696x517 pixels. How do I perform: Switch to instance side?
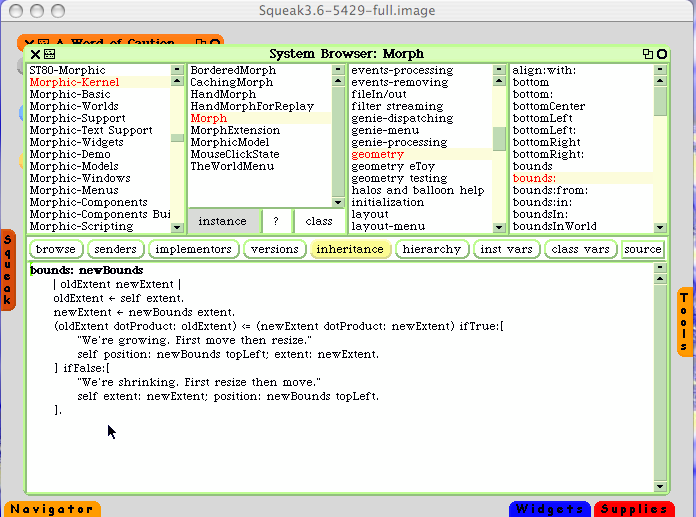pos(223,221)
